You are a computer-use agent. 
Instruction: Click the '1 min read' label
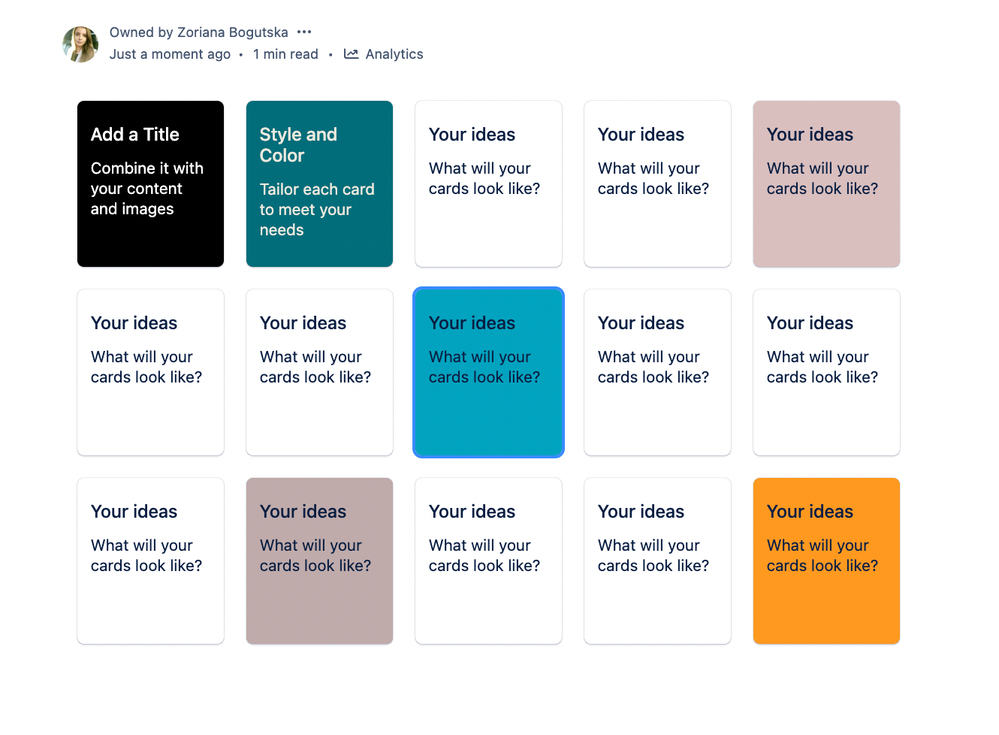tap(285, 54)
